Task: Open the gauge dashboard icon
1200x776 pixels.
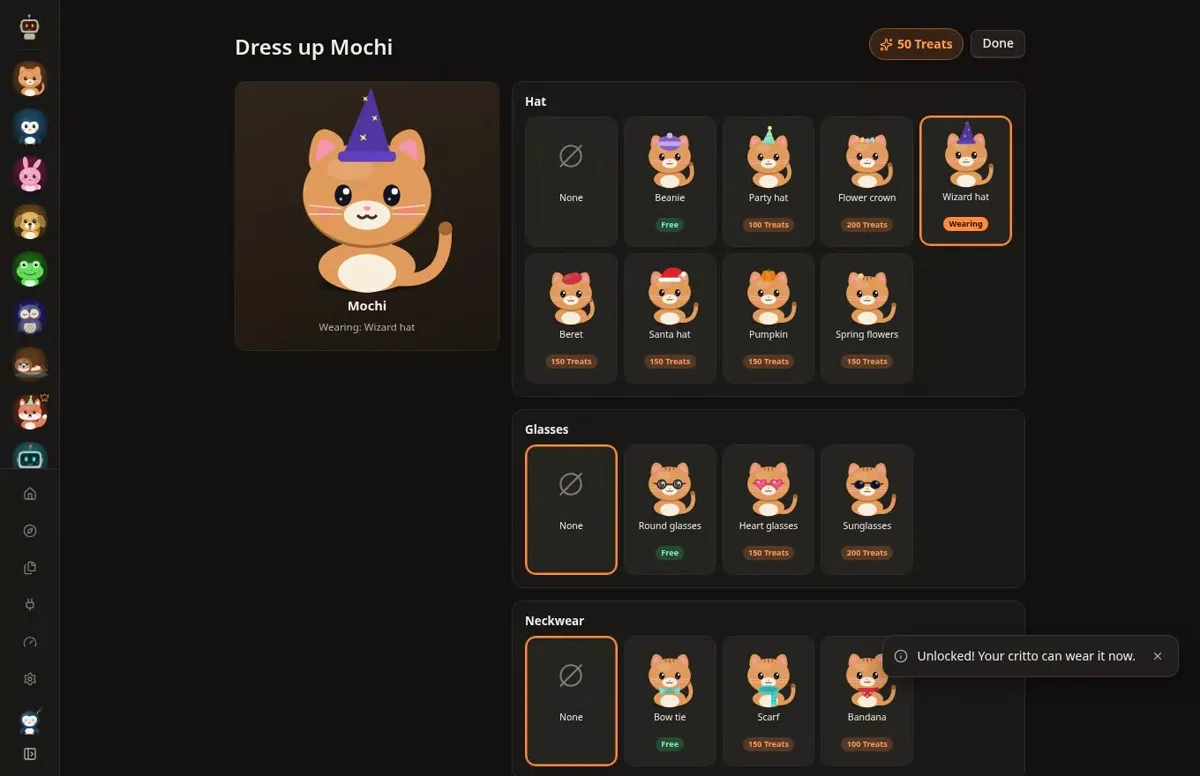Action: click(x=30, y=642)
